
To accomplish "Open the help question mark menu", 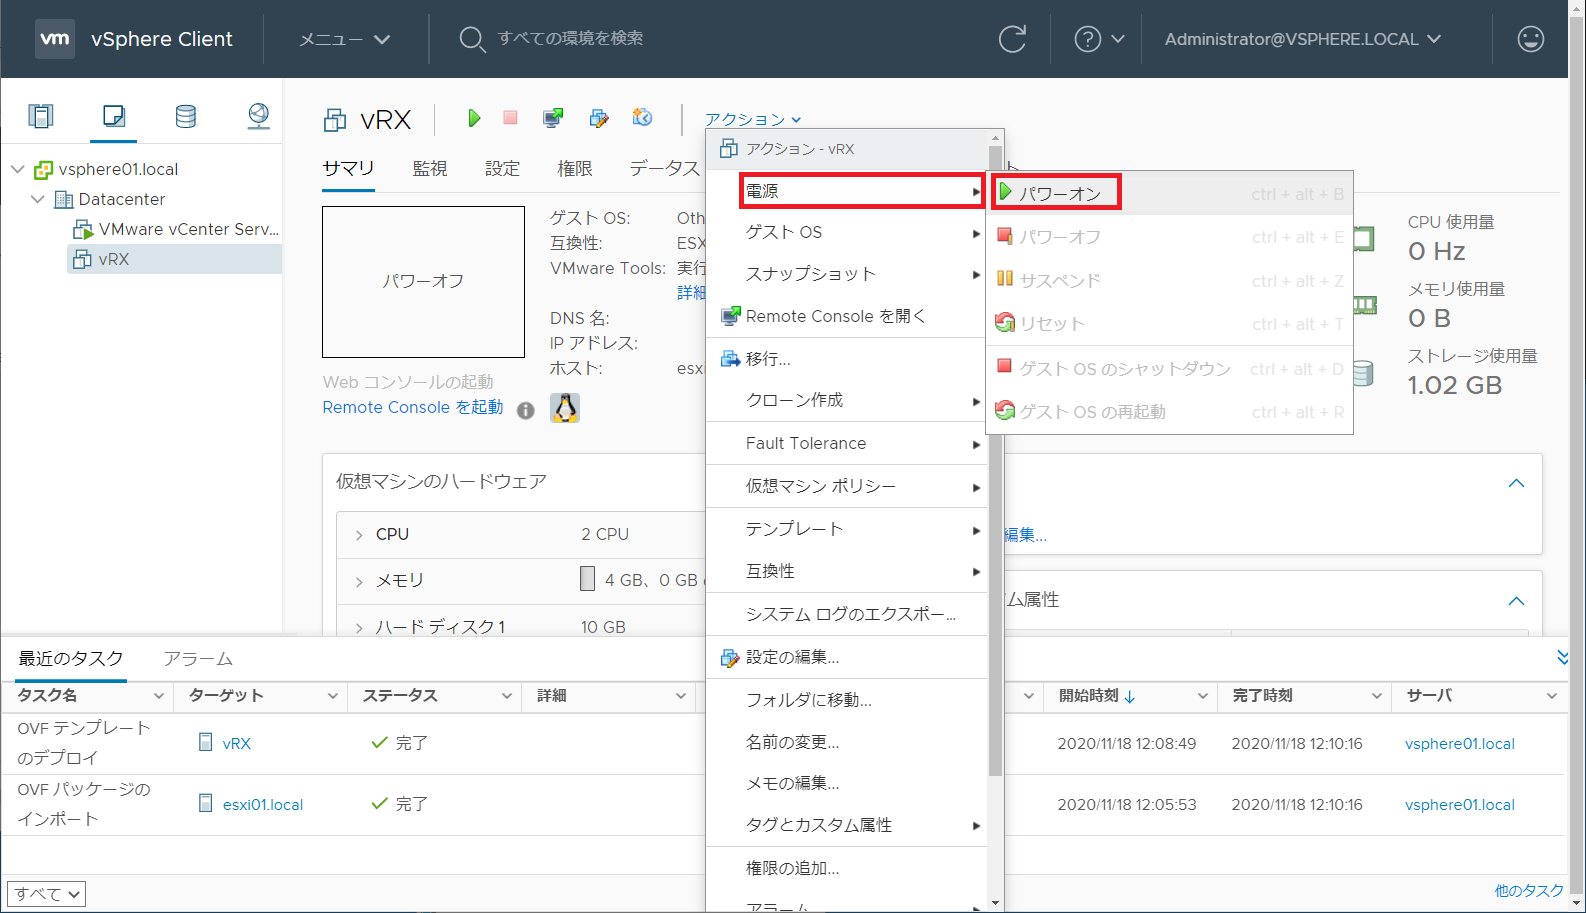I will [1099, 39].
